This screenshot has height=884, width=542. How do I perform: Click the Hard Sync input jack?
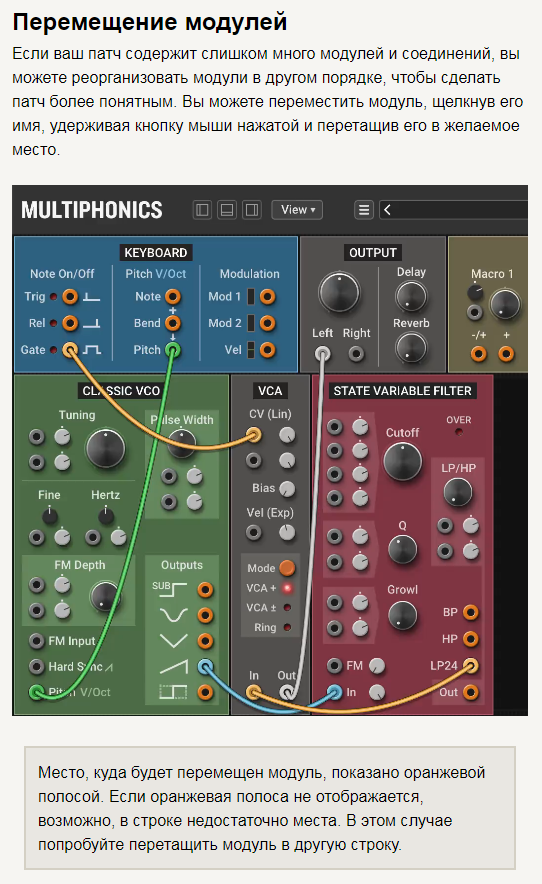coord(37,667)
